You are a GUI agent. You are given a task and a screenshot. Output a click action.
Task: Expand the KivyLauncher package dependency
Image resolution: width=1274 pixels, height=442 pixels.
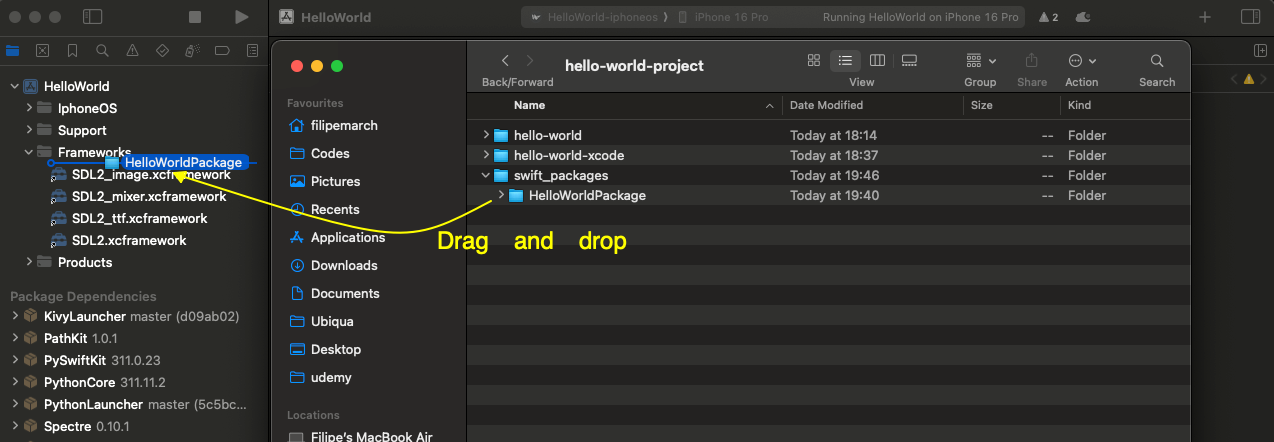point(14,316)
